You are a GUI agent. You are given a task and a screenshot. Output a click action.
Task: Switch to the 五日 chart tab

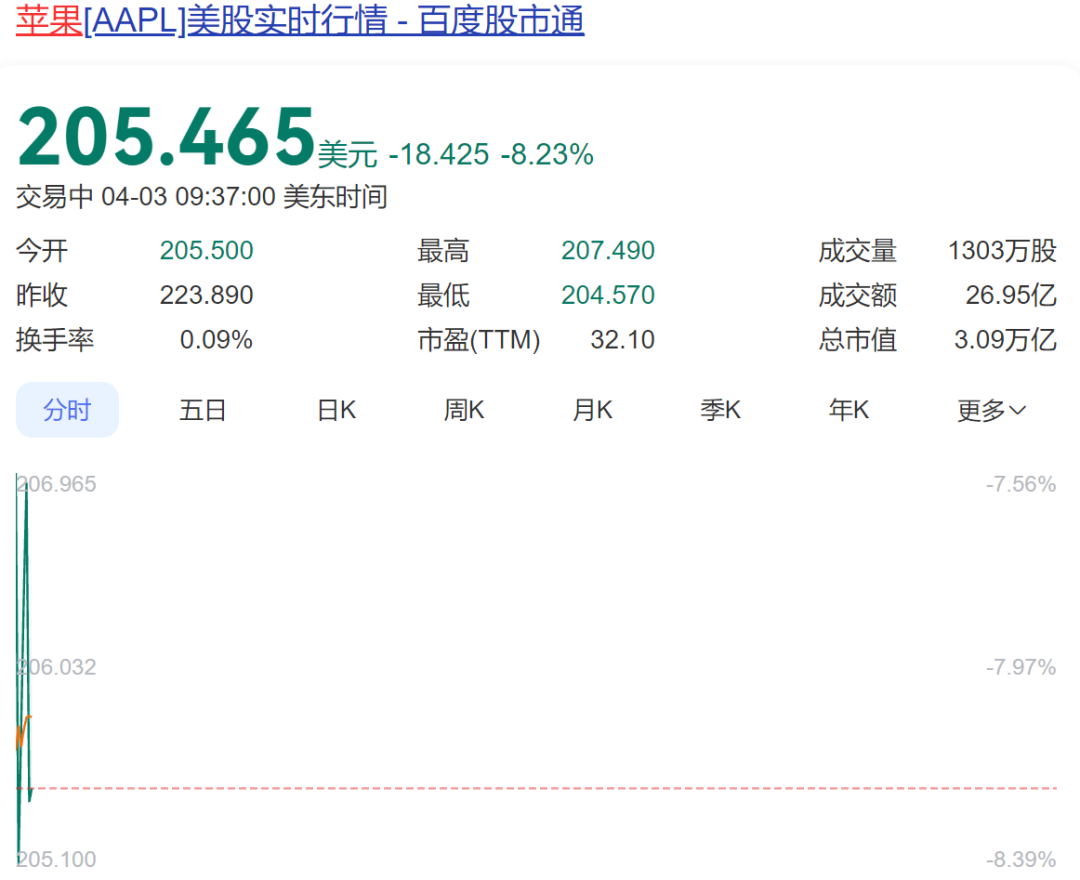(x=203, y=410)
